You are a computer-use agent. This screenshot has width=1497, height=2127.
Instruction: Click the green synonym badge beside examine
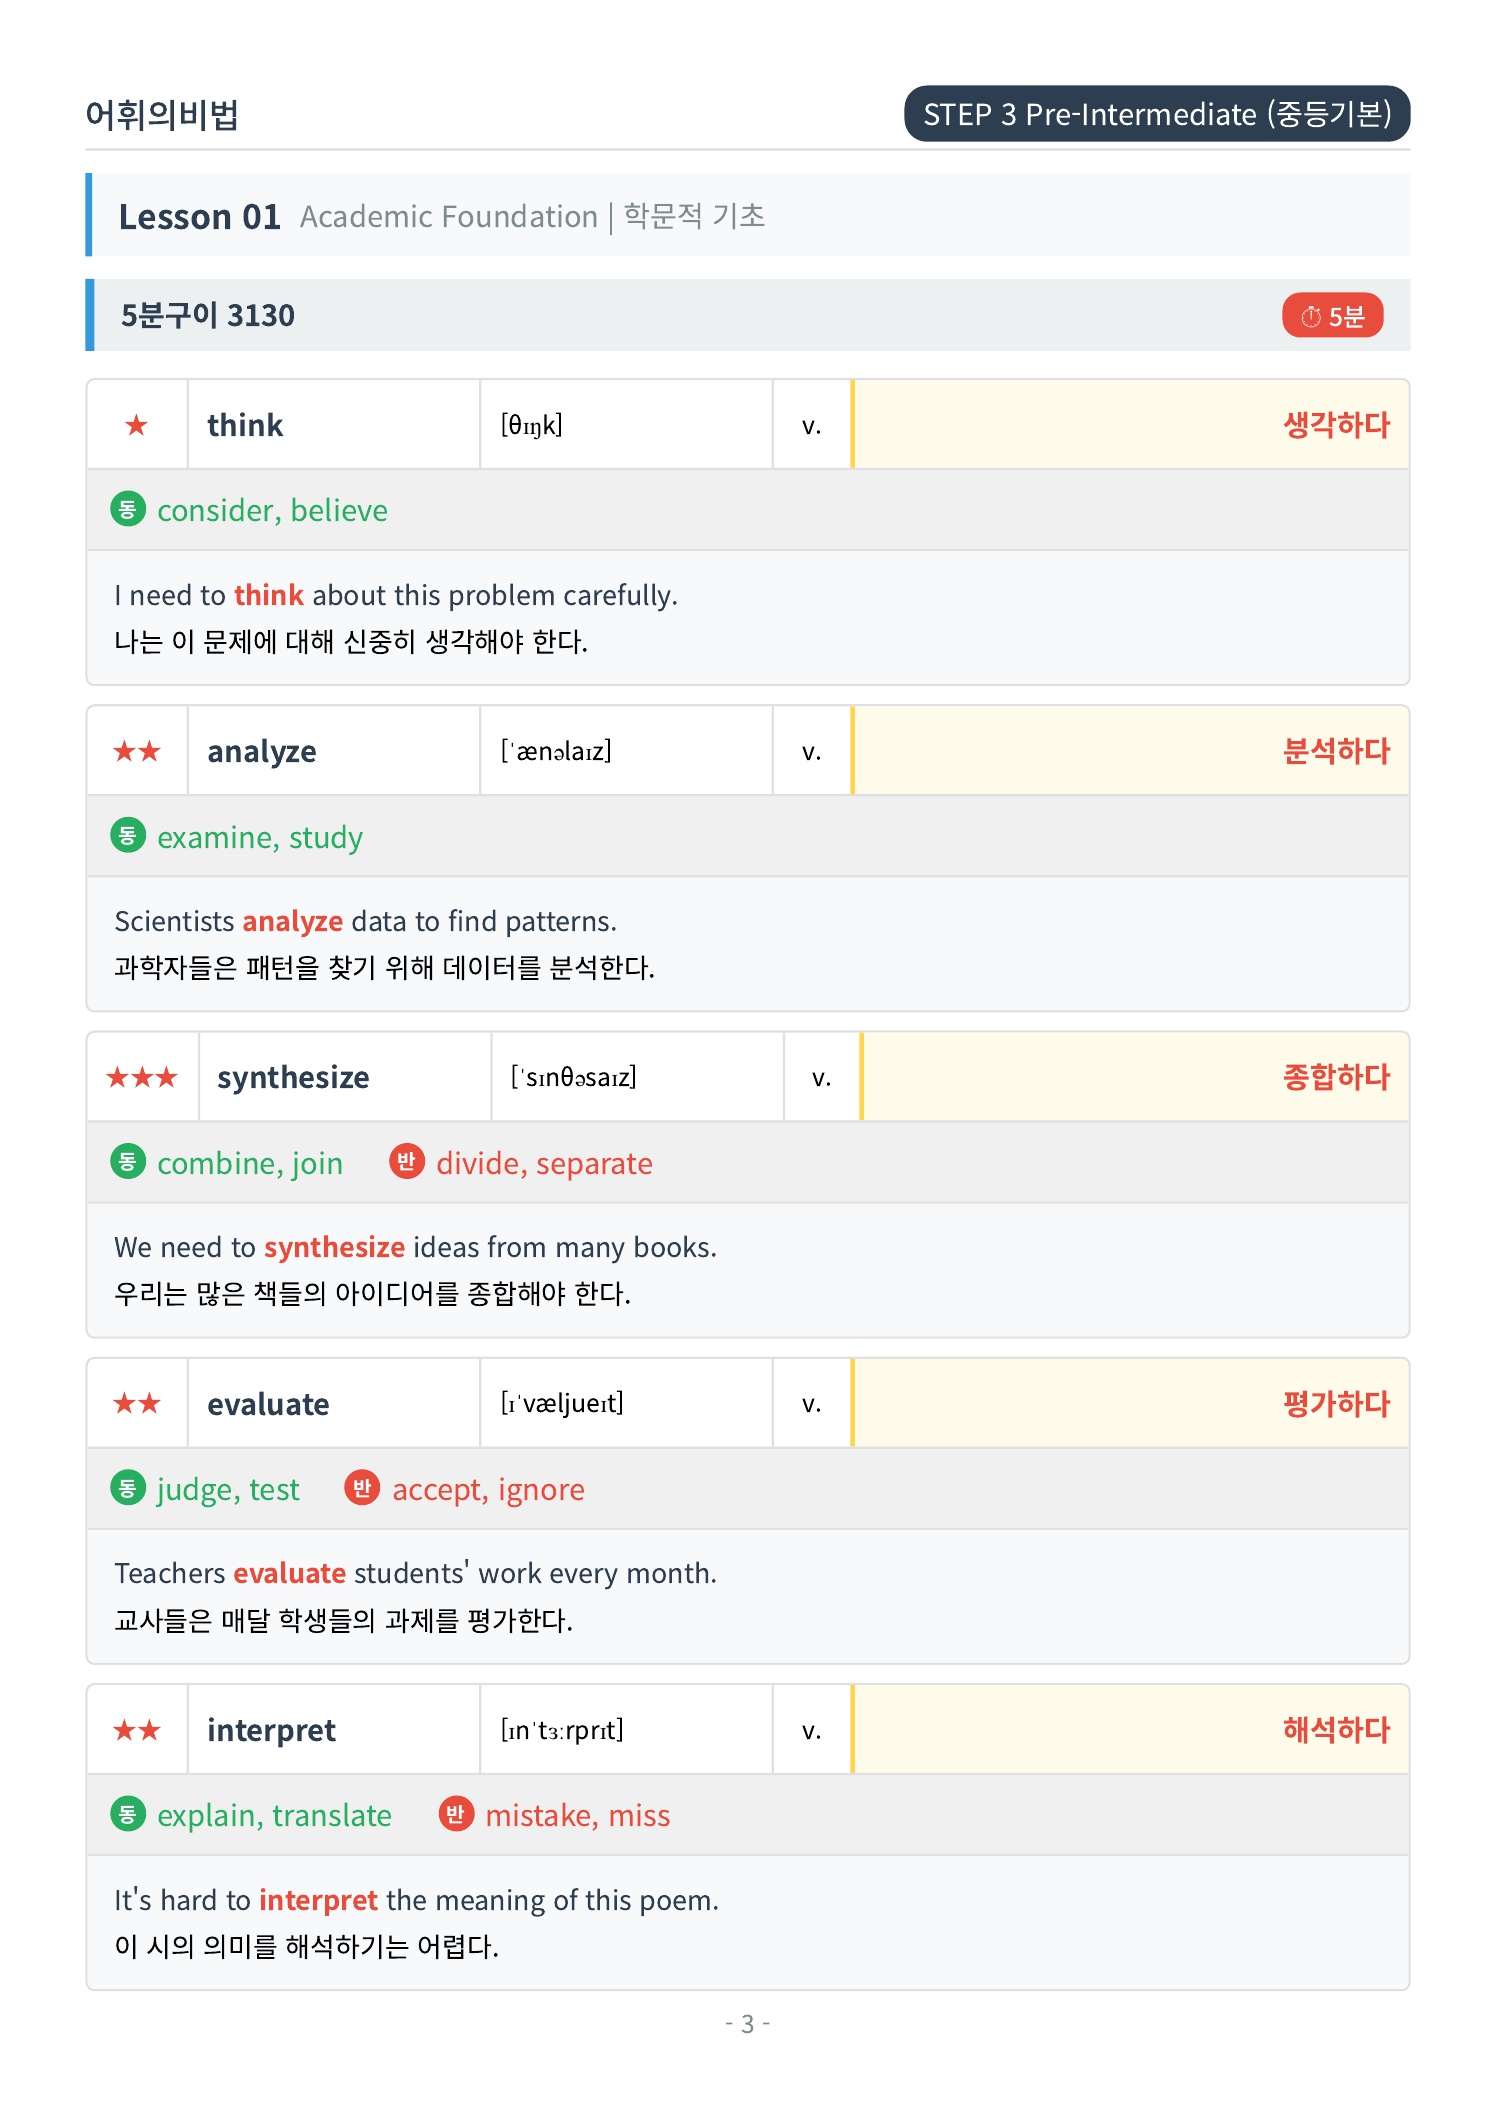(x=127, y=835)
